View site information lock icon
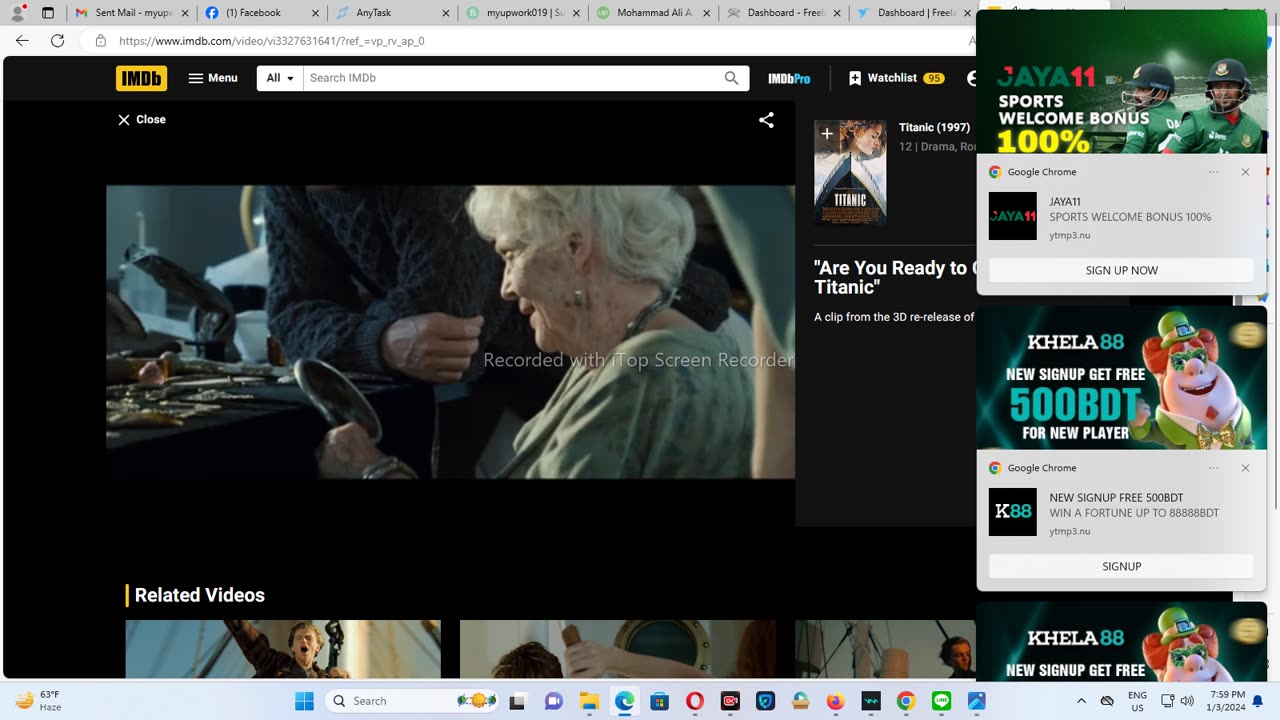This screenshot has width=1280, height=720. tap(100, 41)
